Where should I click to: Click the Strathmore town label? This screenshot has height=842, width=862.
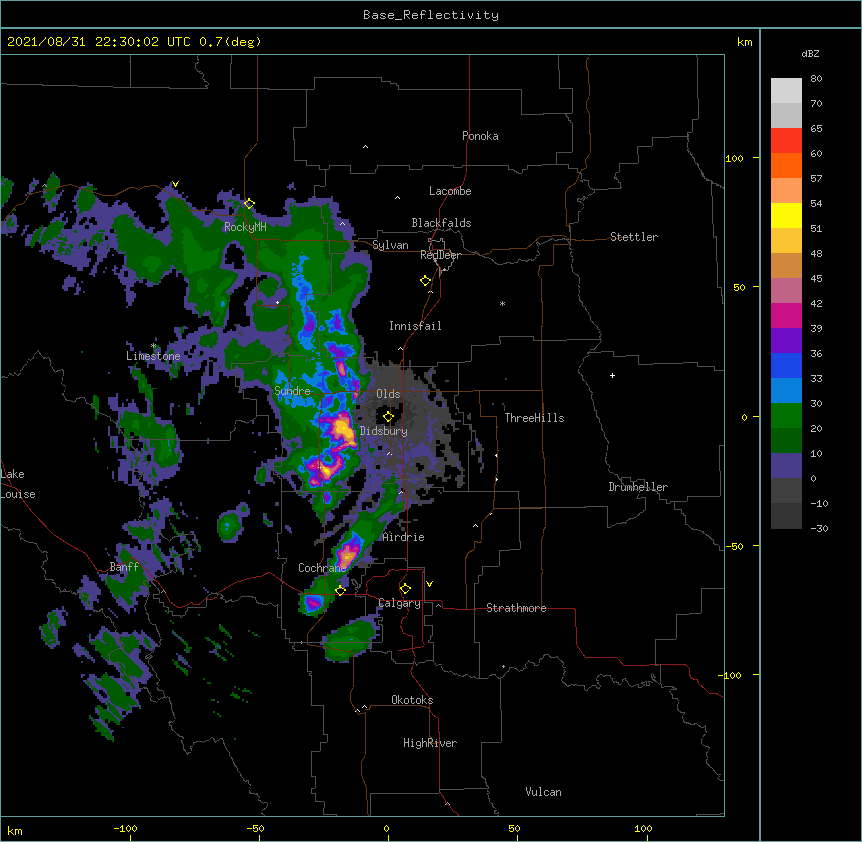click(516, 608)
